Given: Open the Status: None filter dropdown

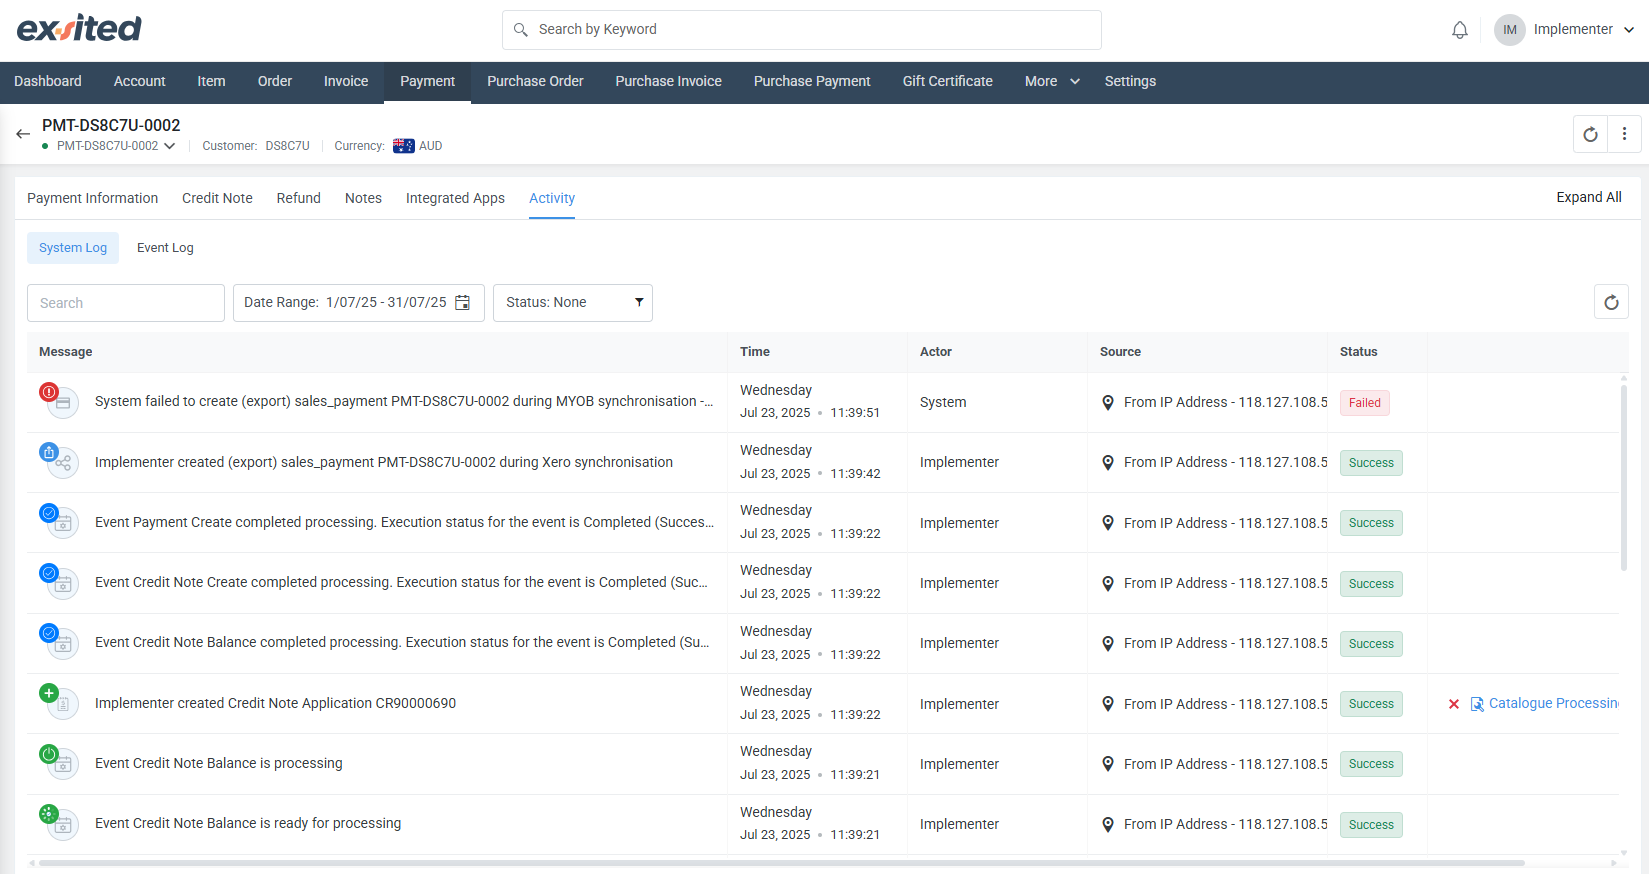Looking at the screenshot, I should point(573,302).
